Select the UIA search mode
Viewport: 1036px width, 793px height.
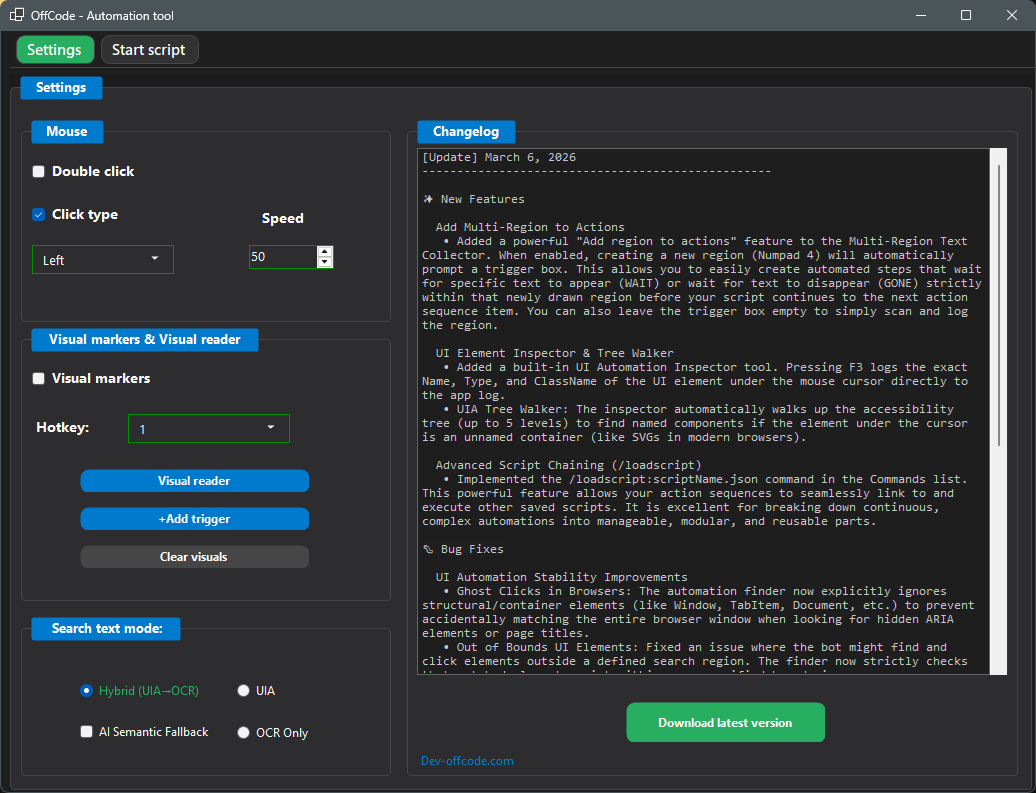click(x=243, y=690)
